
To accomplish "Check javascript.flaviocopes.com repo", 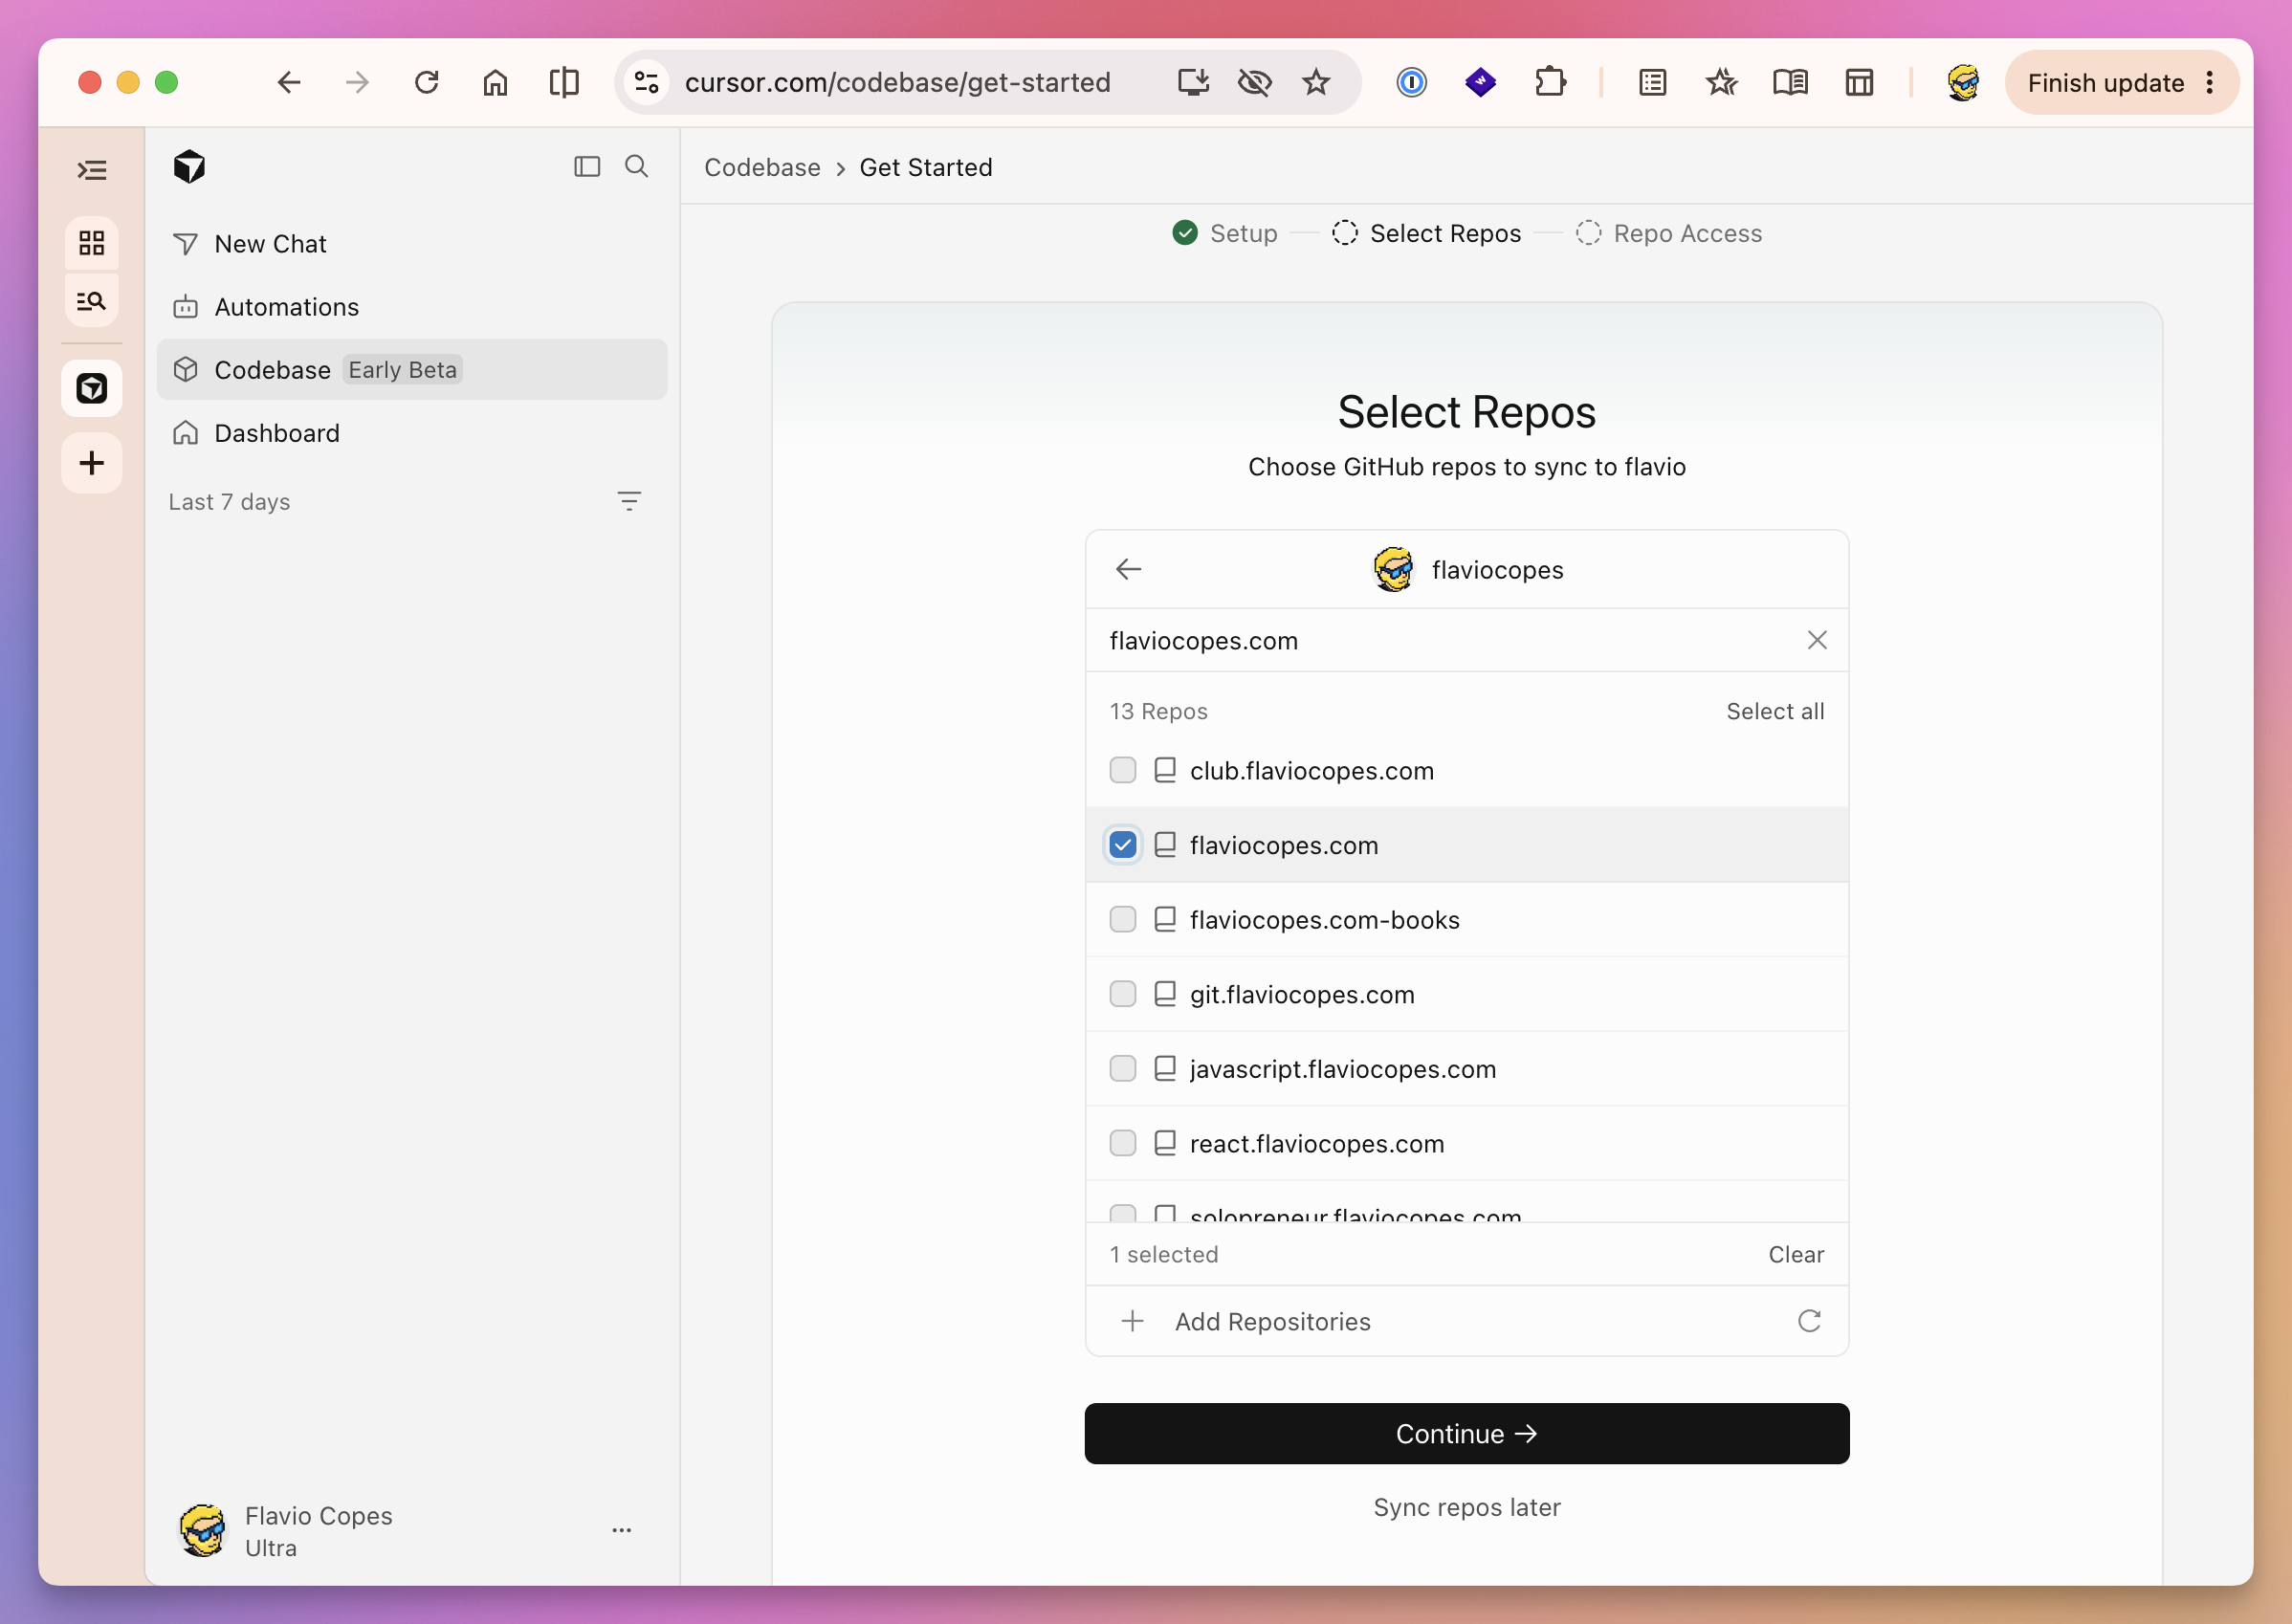I will pyautogui.click(x=1123, y=1068).
